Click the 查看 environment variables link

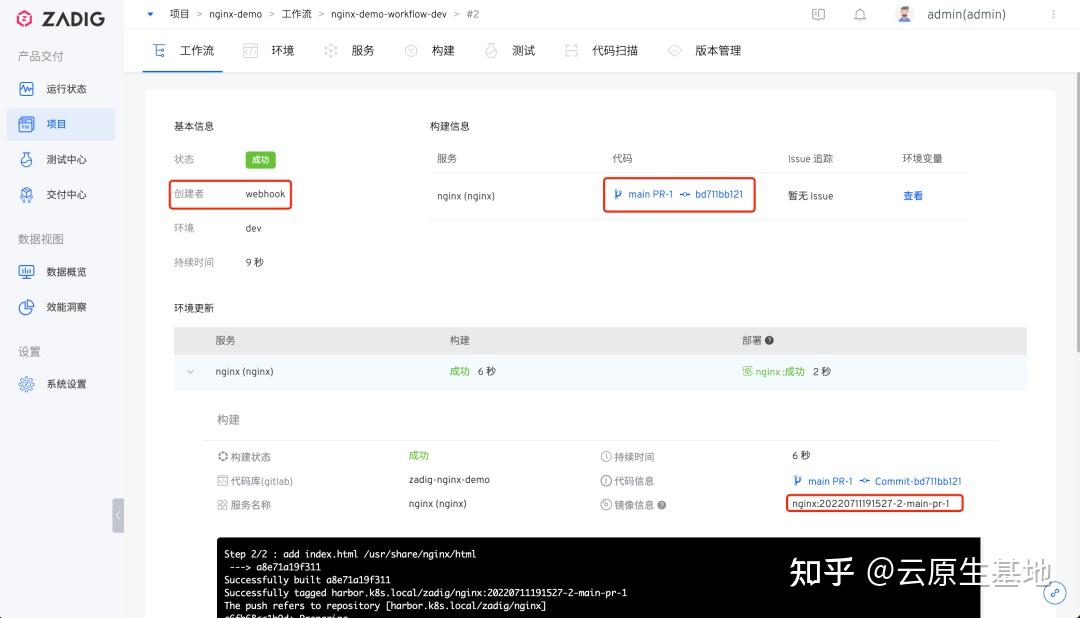912,196
